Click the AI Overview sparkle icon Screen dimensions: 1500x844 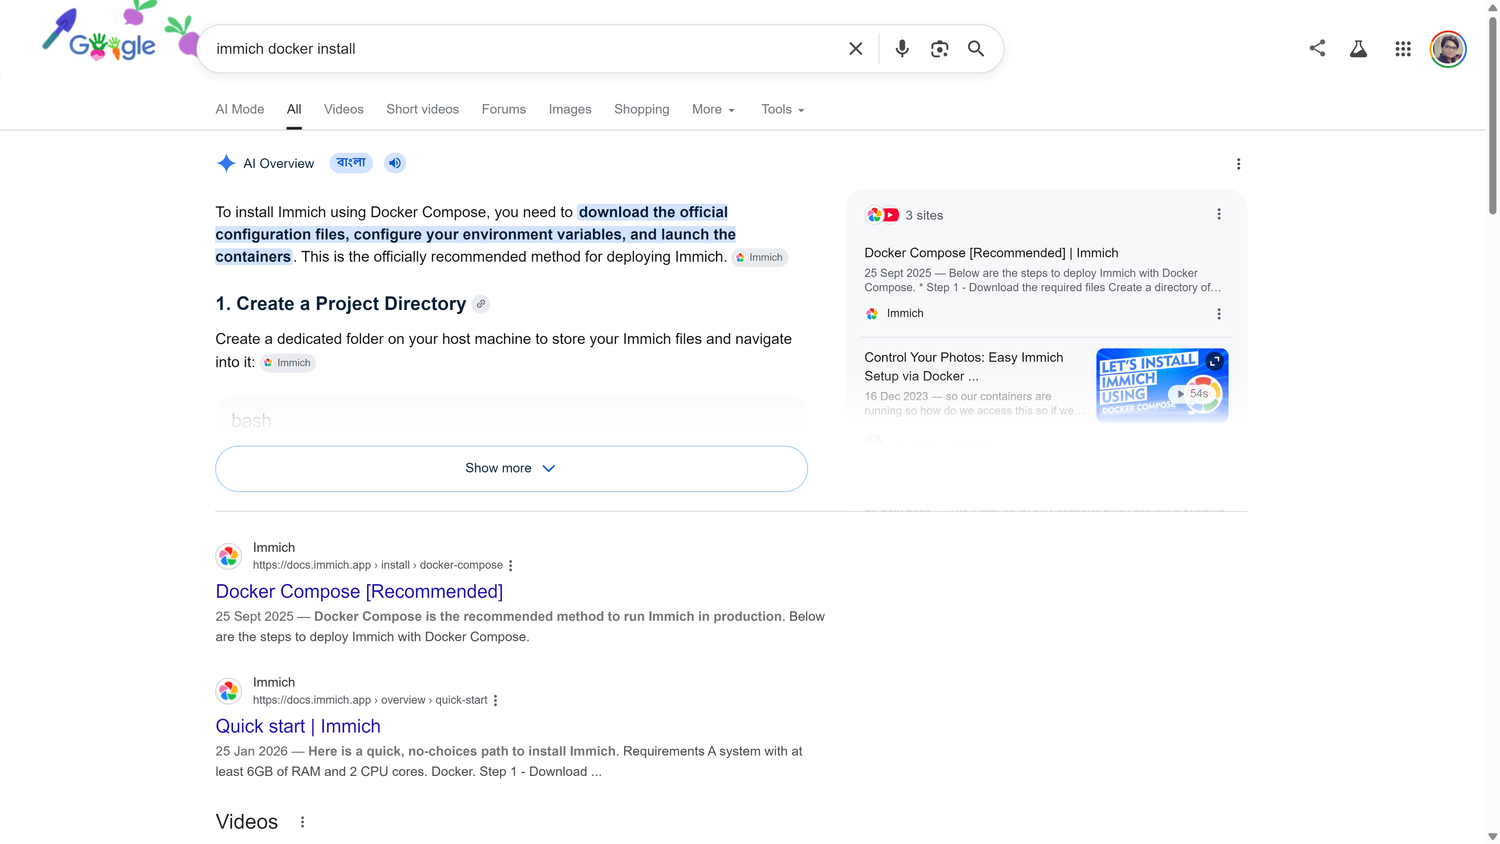coord(226,163)
